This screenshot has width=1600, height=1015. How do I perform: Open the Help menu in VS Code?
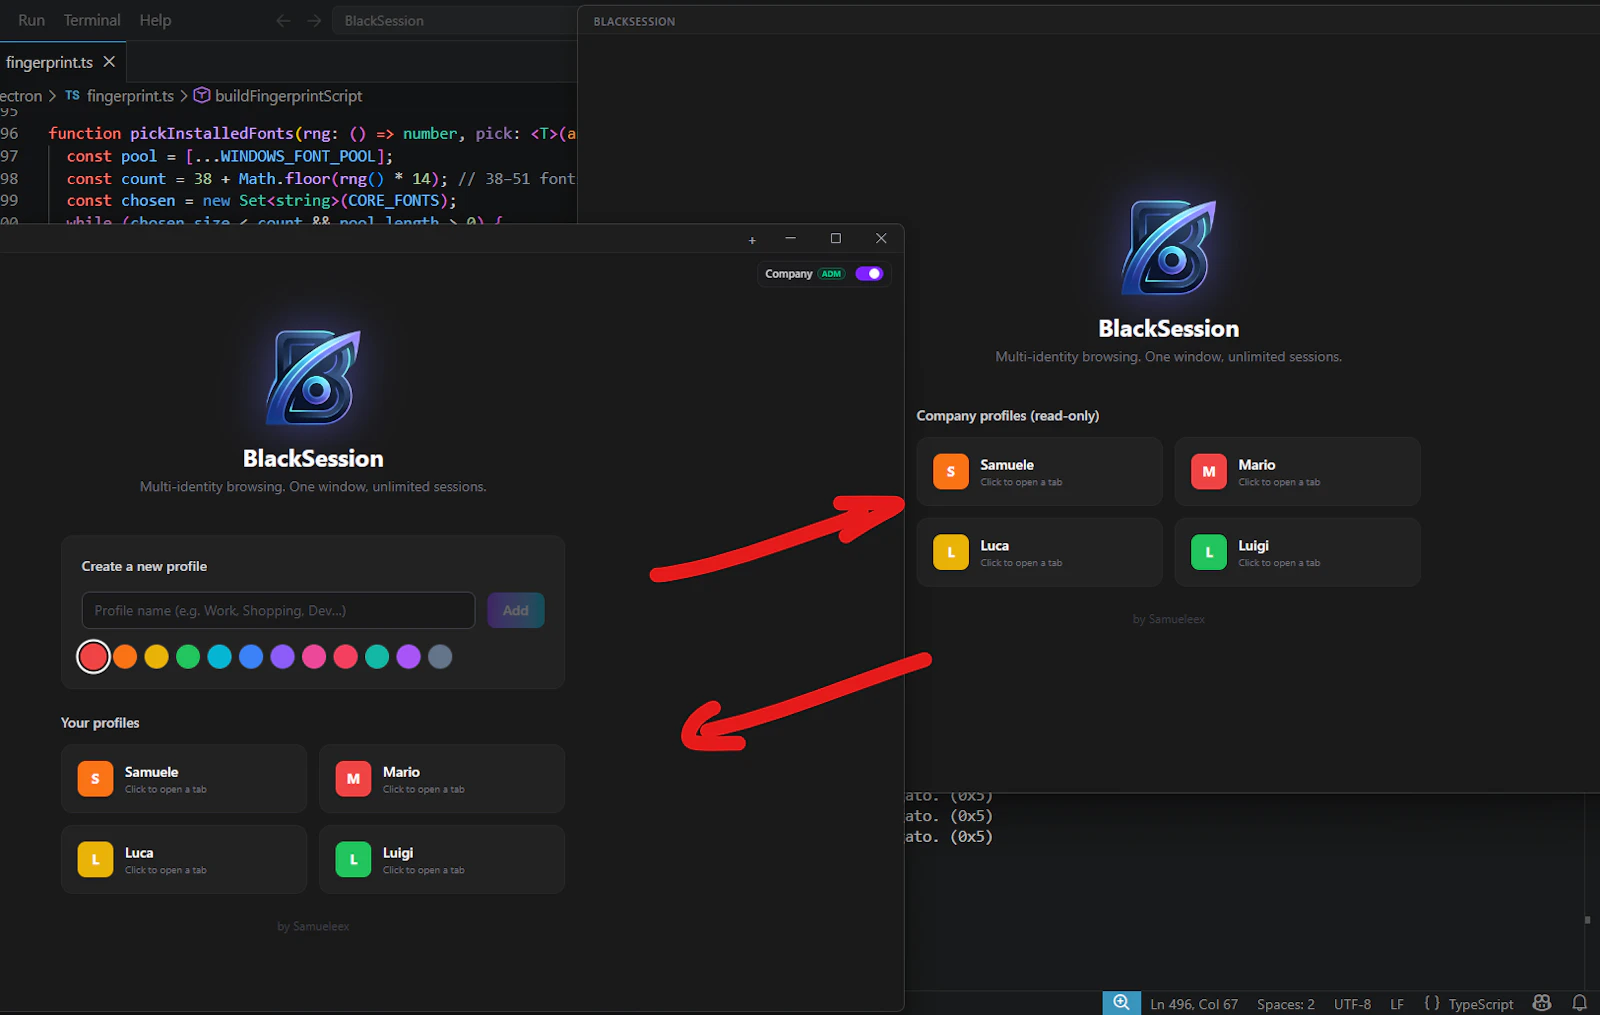tap(155, 20)
